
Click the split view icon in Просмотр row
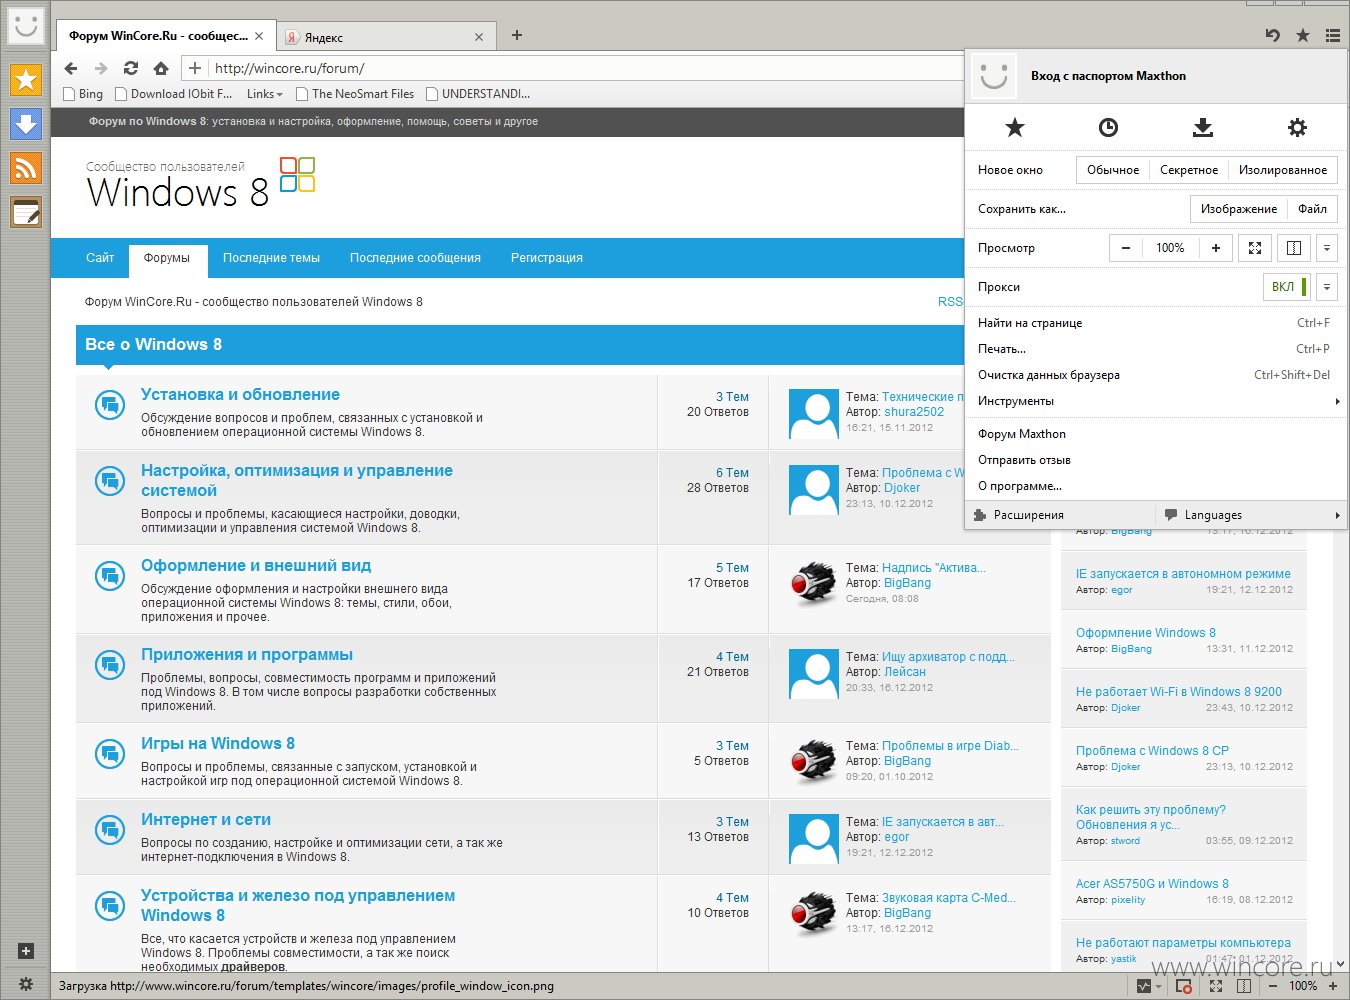(x=1293, y=248)
